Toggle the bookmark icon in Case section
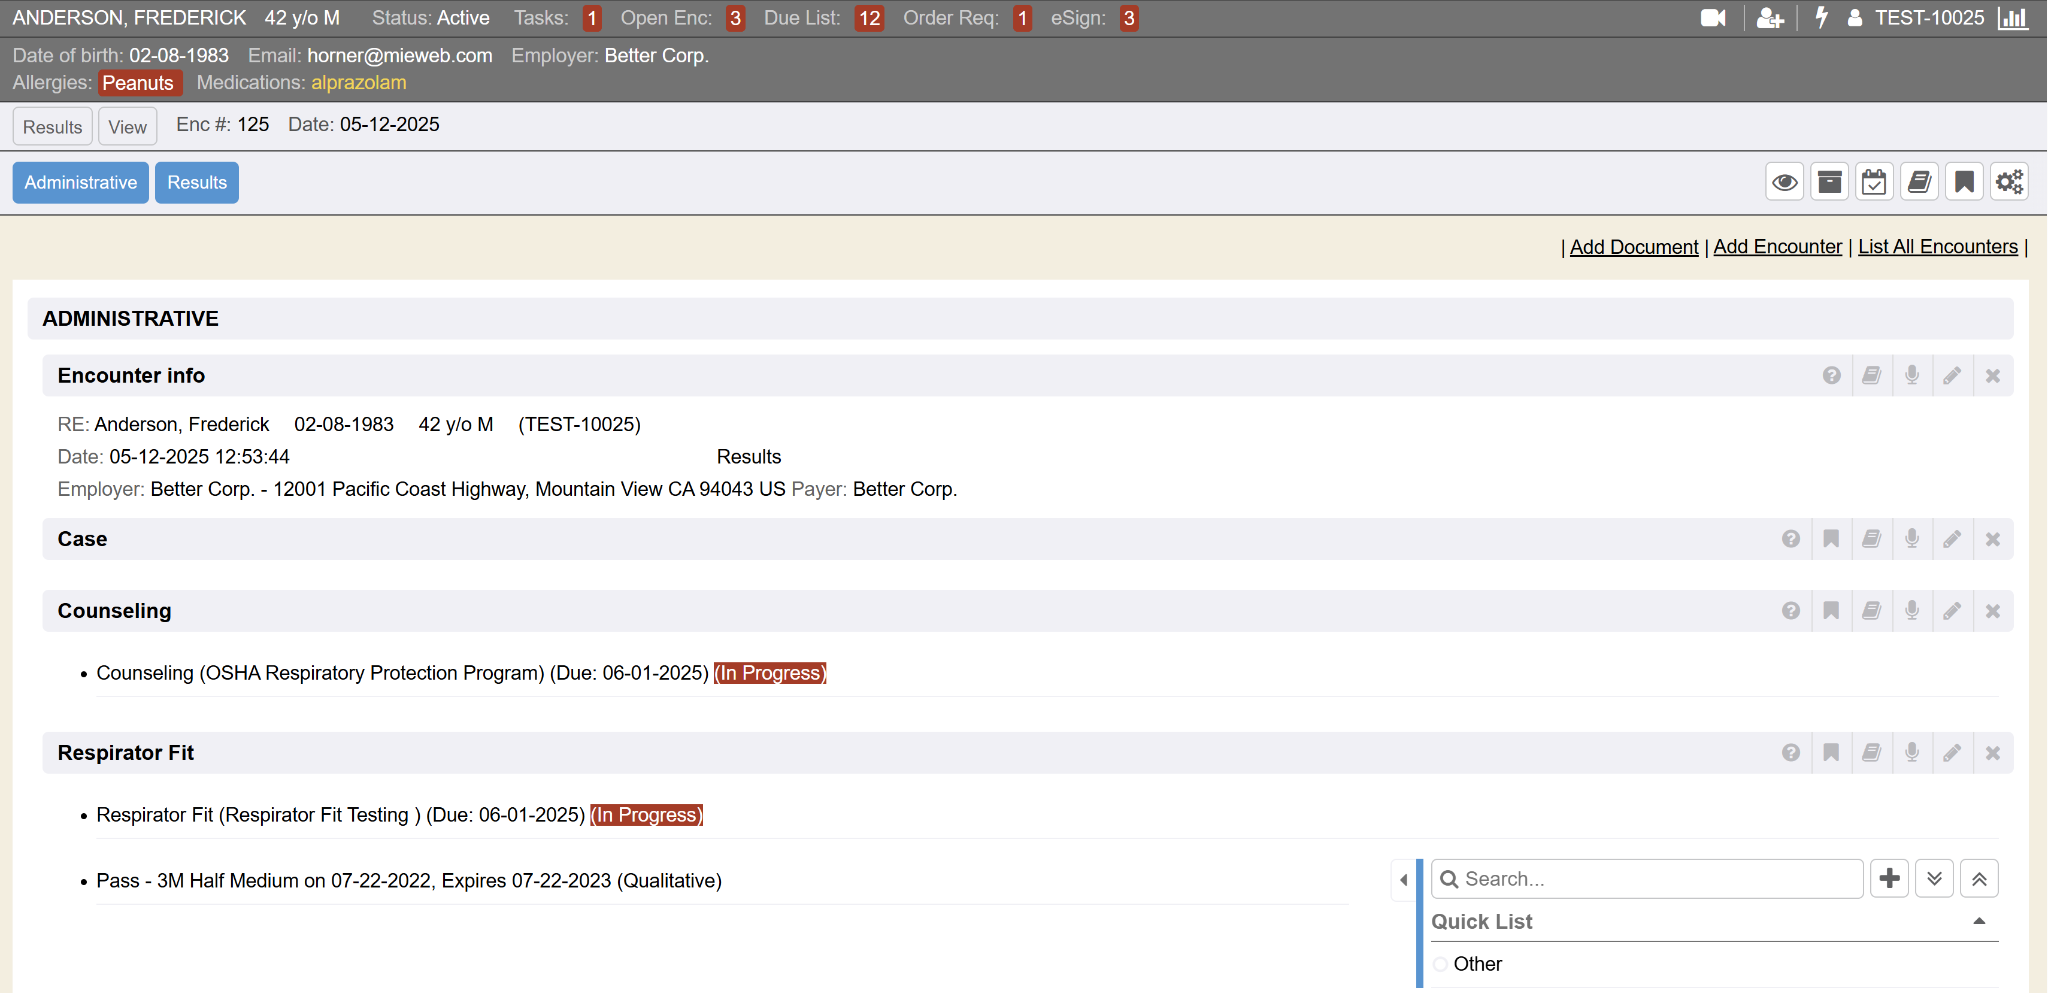This screenshot has height=993, width=2048. [1831, 539]
